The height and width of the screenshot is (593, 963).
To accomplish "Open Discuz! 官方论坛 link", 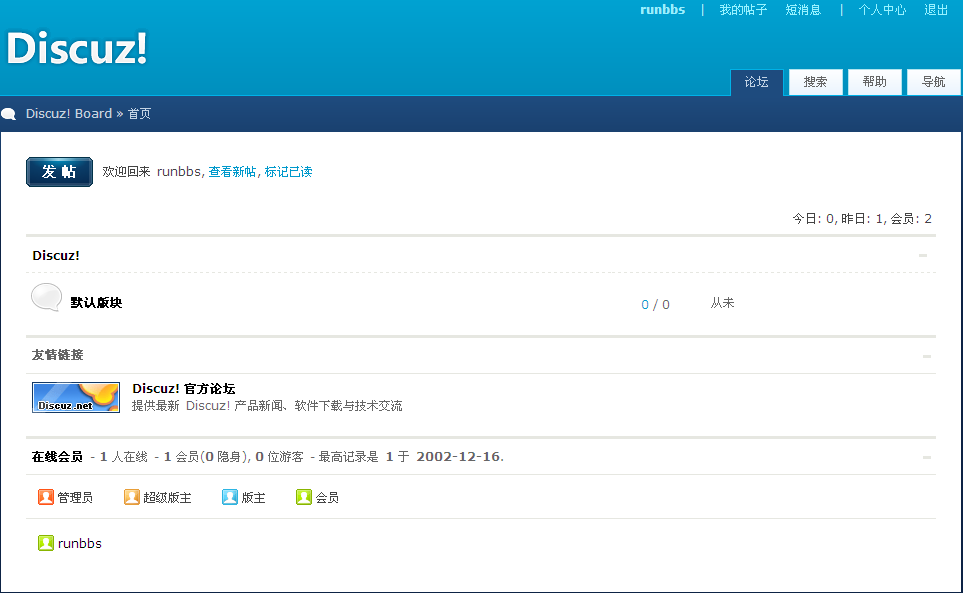I will (184, 389).
